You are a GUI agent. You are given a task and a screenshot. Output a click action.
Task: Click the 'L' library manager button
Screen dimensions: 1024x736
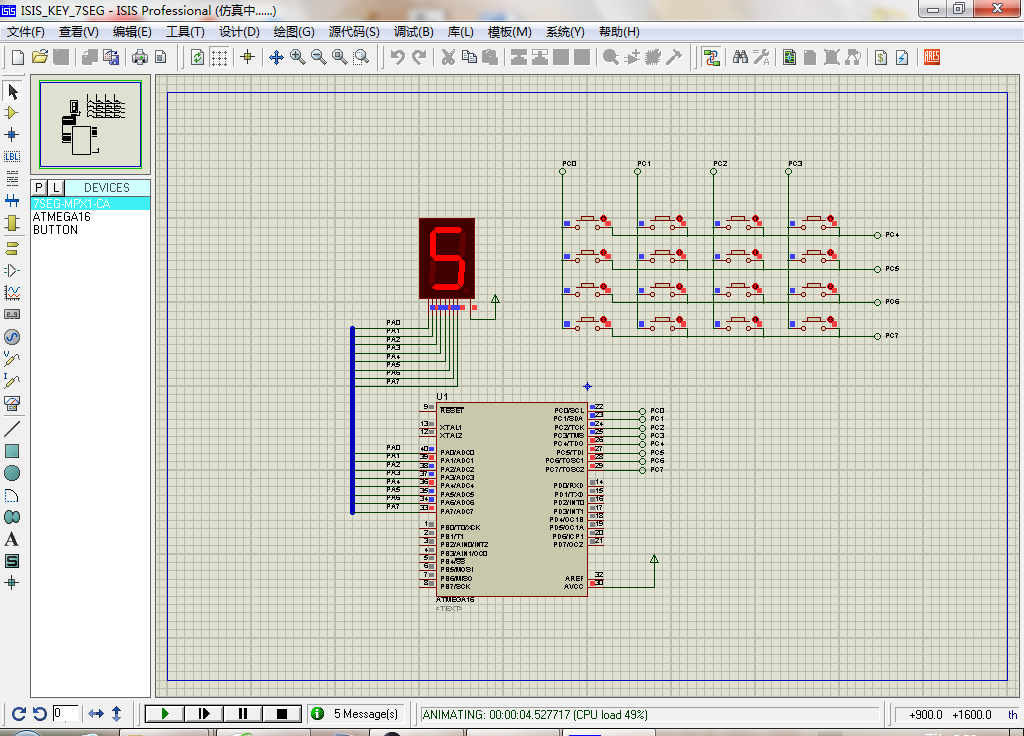[56, 187]
